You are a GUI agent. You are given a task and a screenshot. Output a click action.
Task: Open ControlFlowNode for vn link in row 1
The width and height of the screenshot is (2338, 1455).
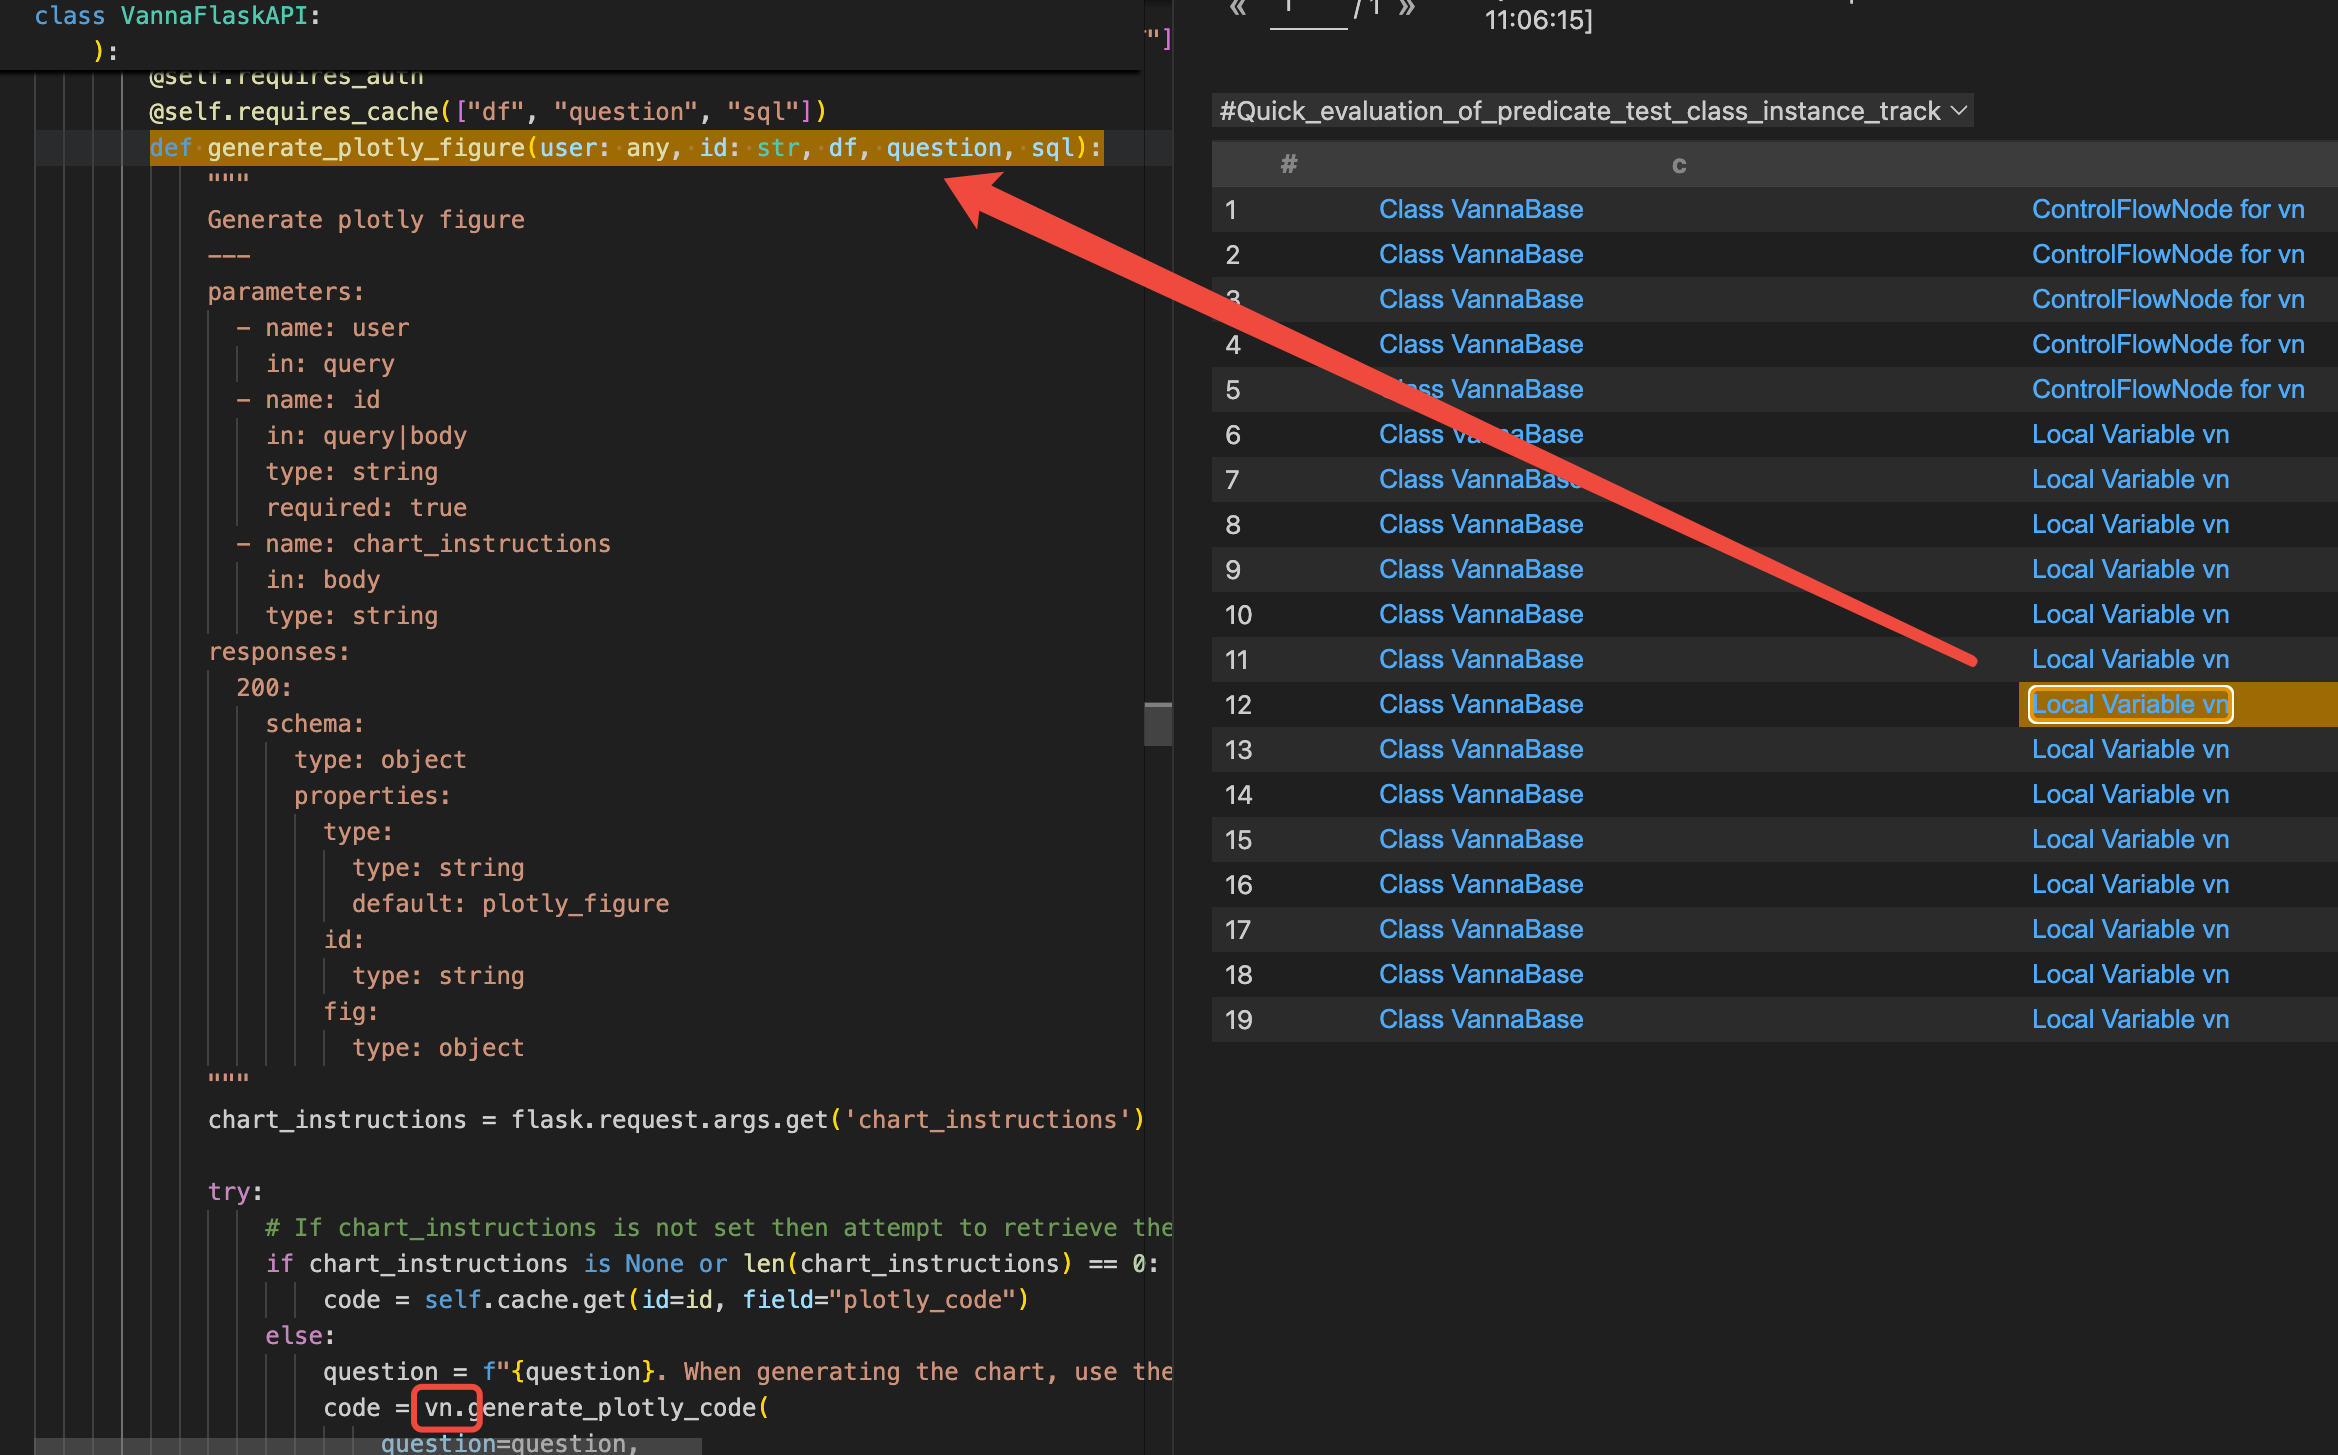[2168, 209]
